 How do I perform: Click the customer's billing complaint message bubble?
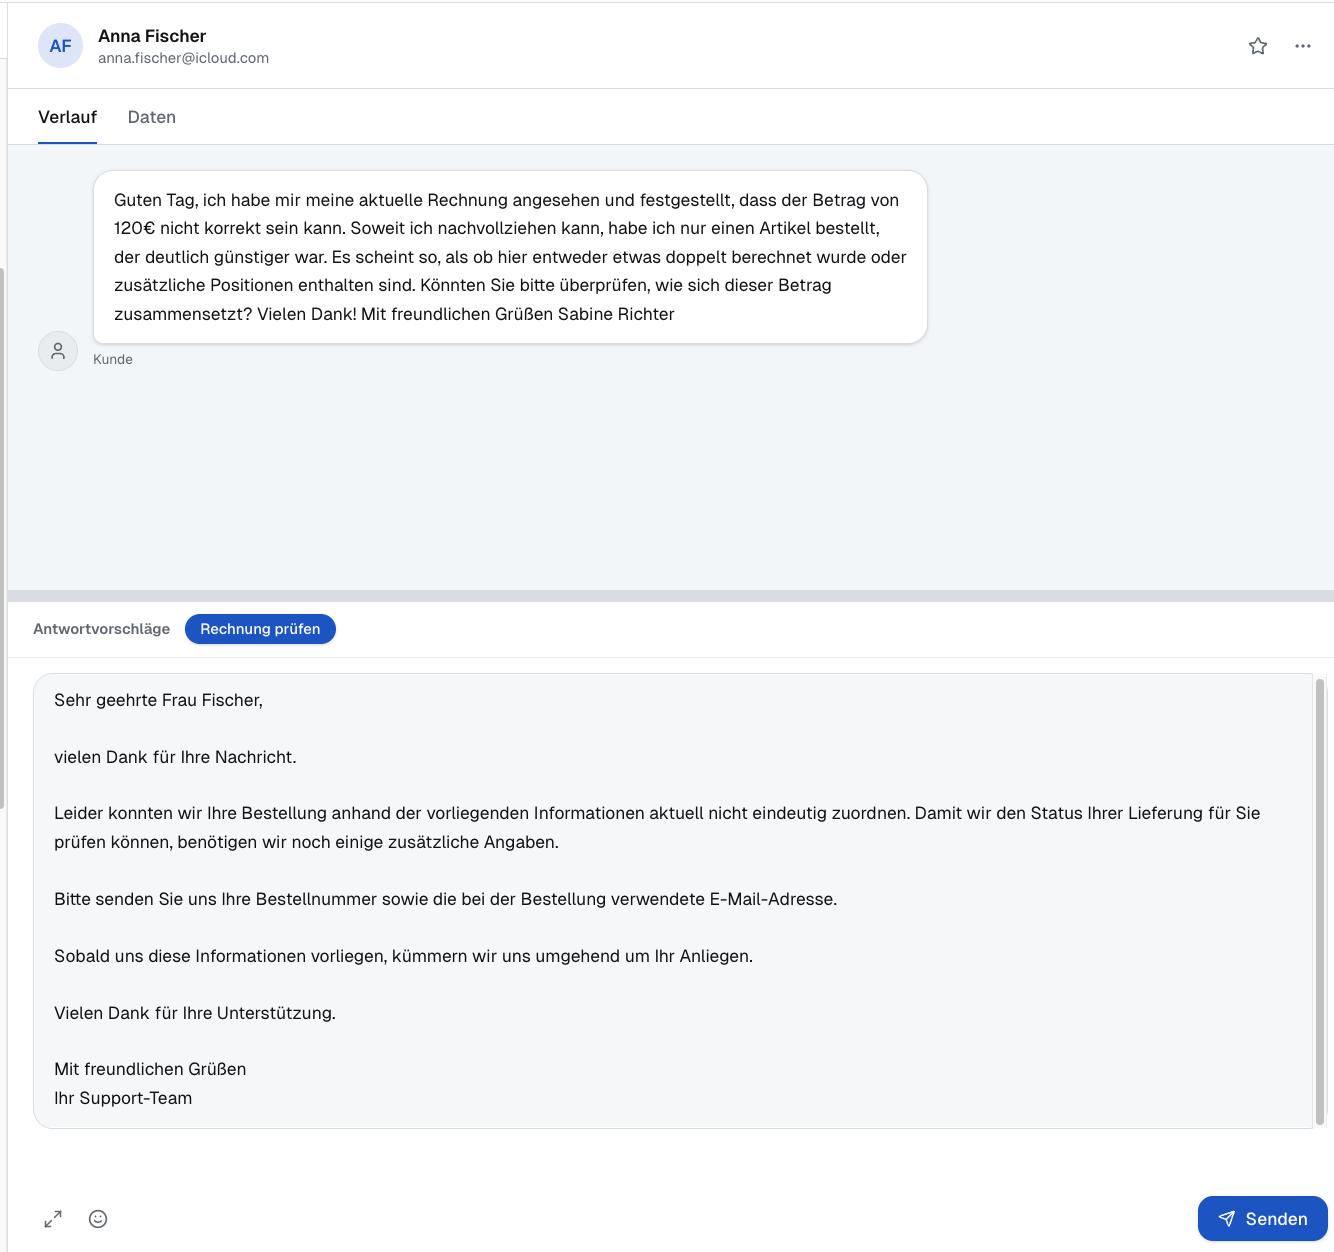point(508,256)
